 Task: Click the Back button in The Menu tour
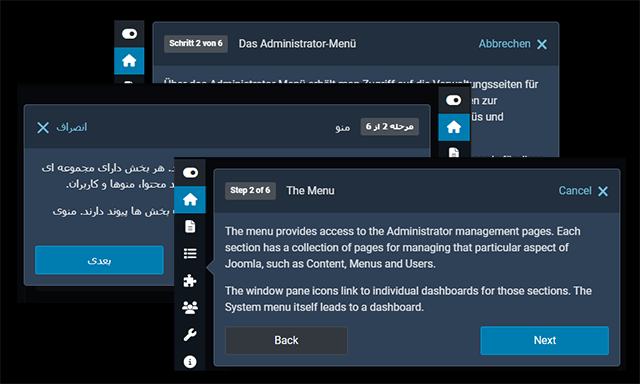point(286,340)
